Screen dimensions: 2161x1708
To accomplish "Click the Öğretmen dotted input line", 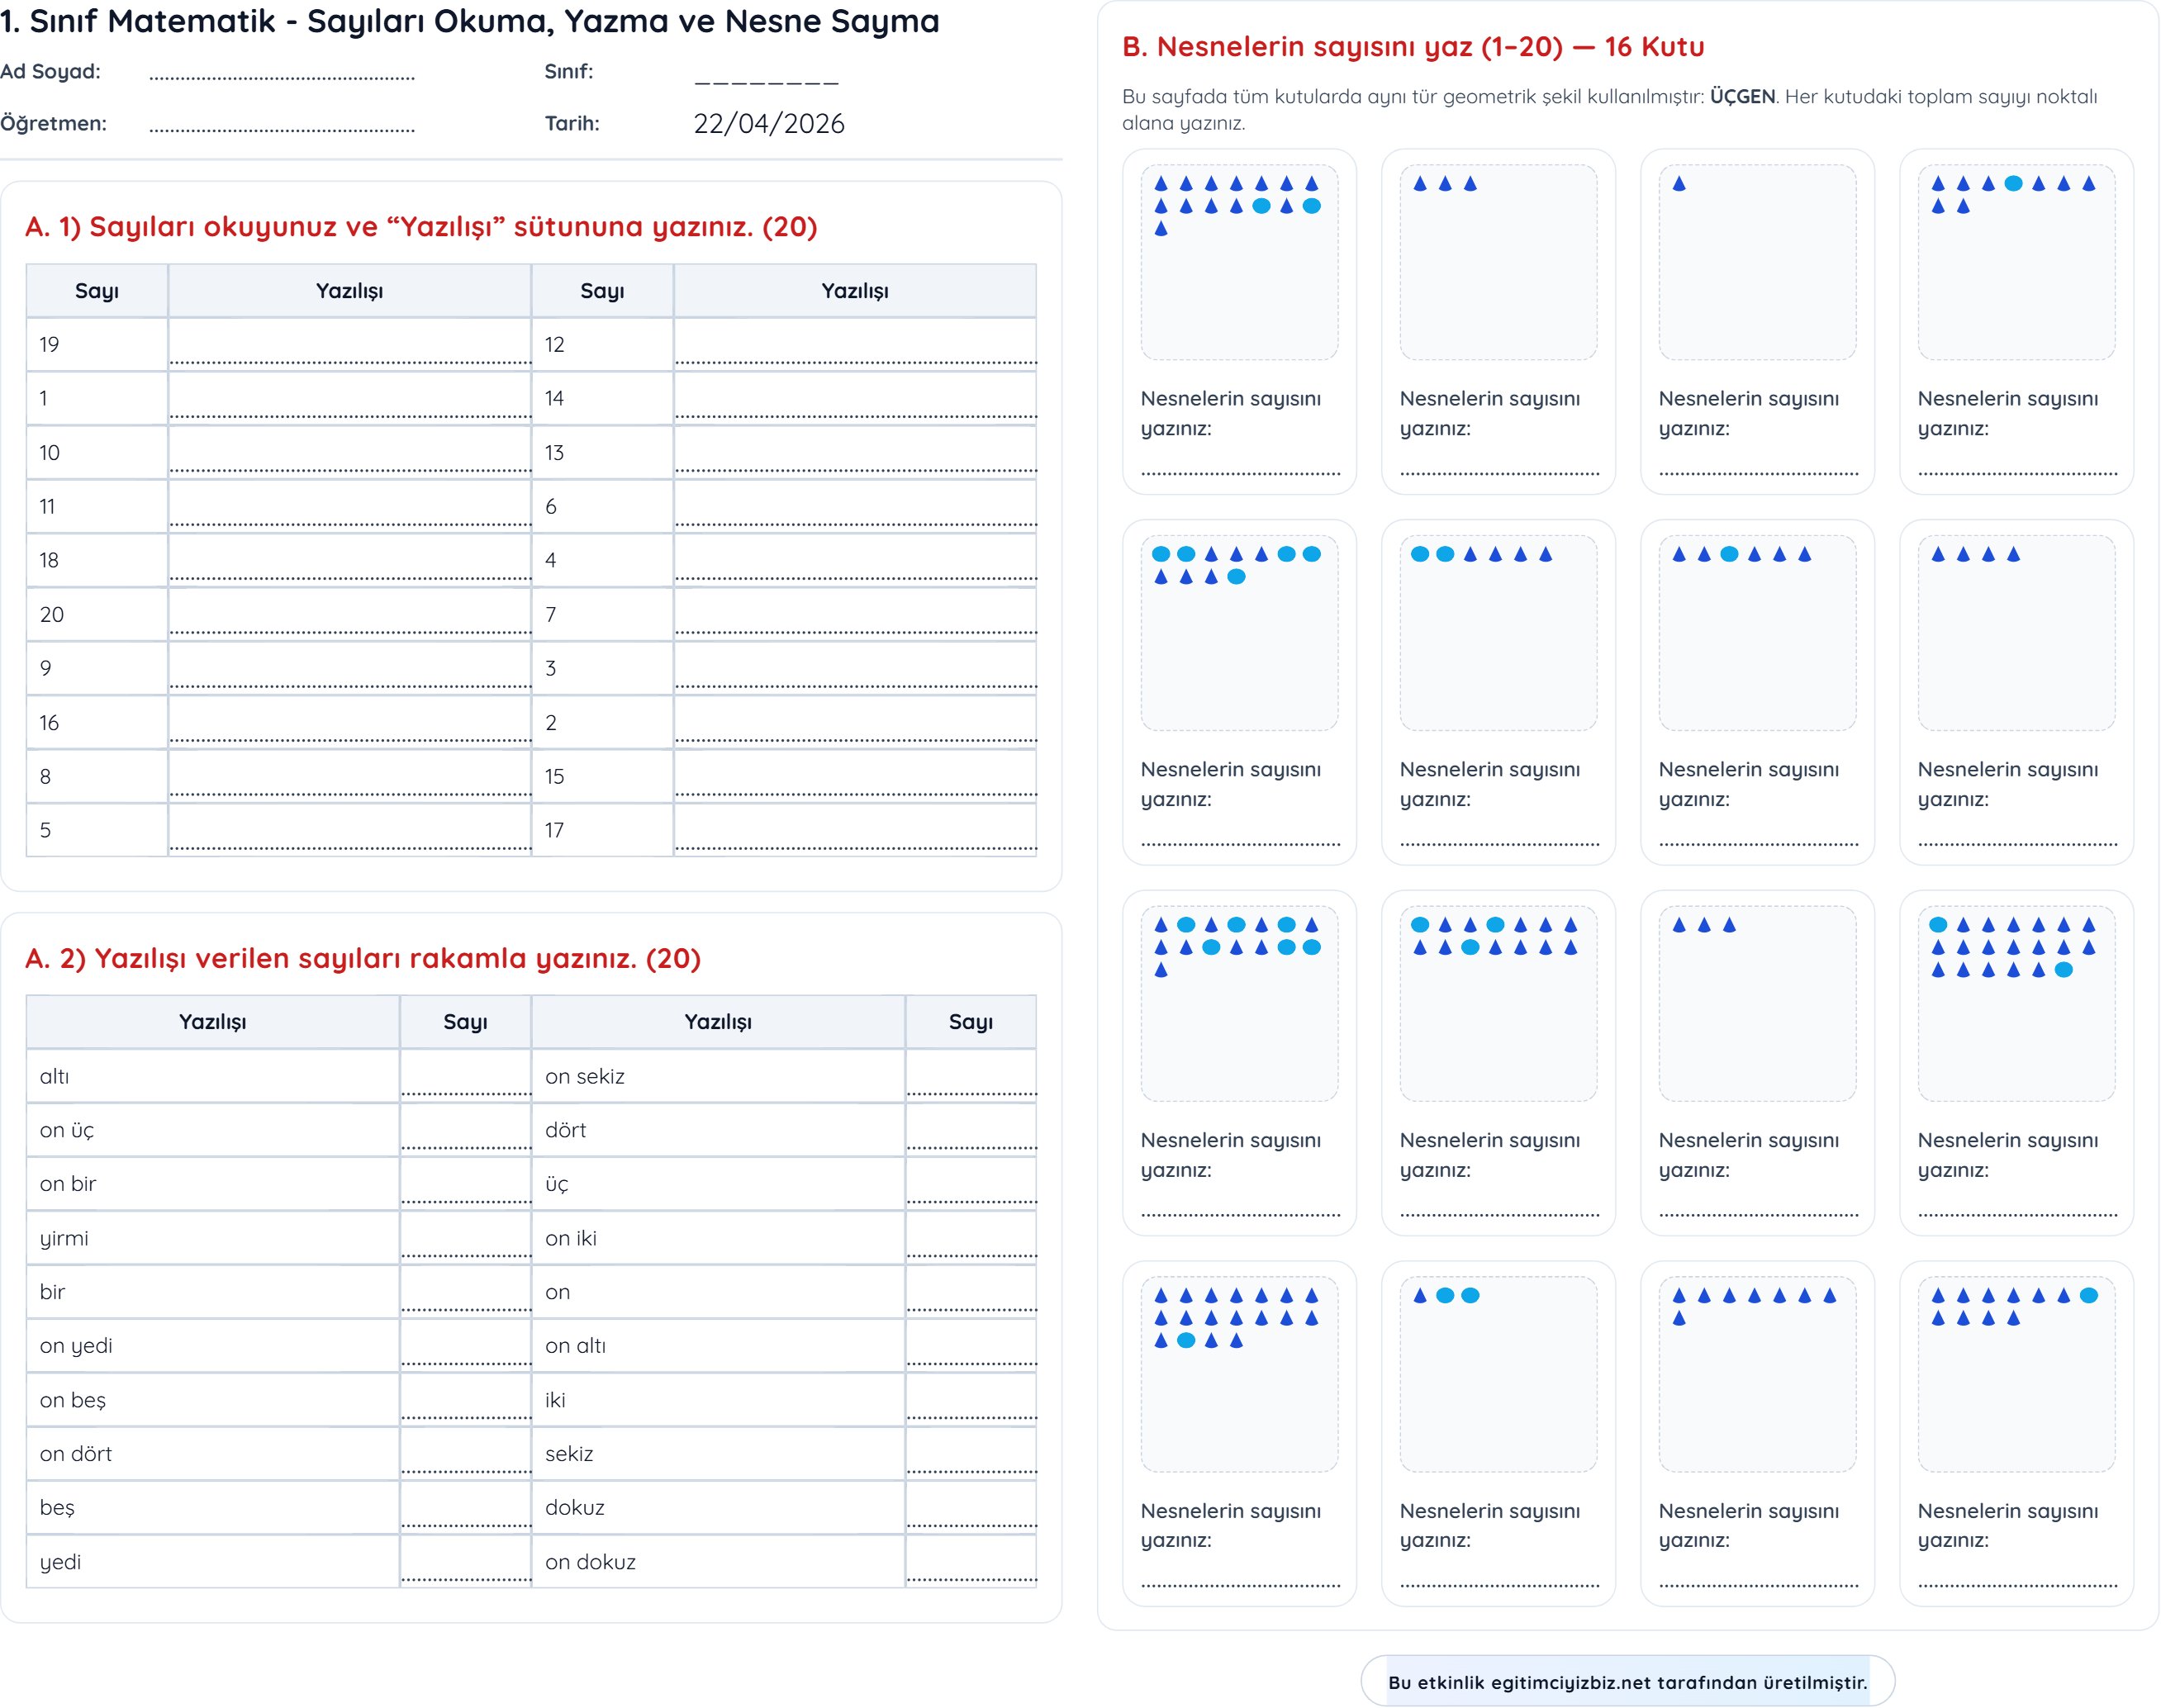I will (x=281, y=128).
